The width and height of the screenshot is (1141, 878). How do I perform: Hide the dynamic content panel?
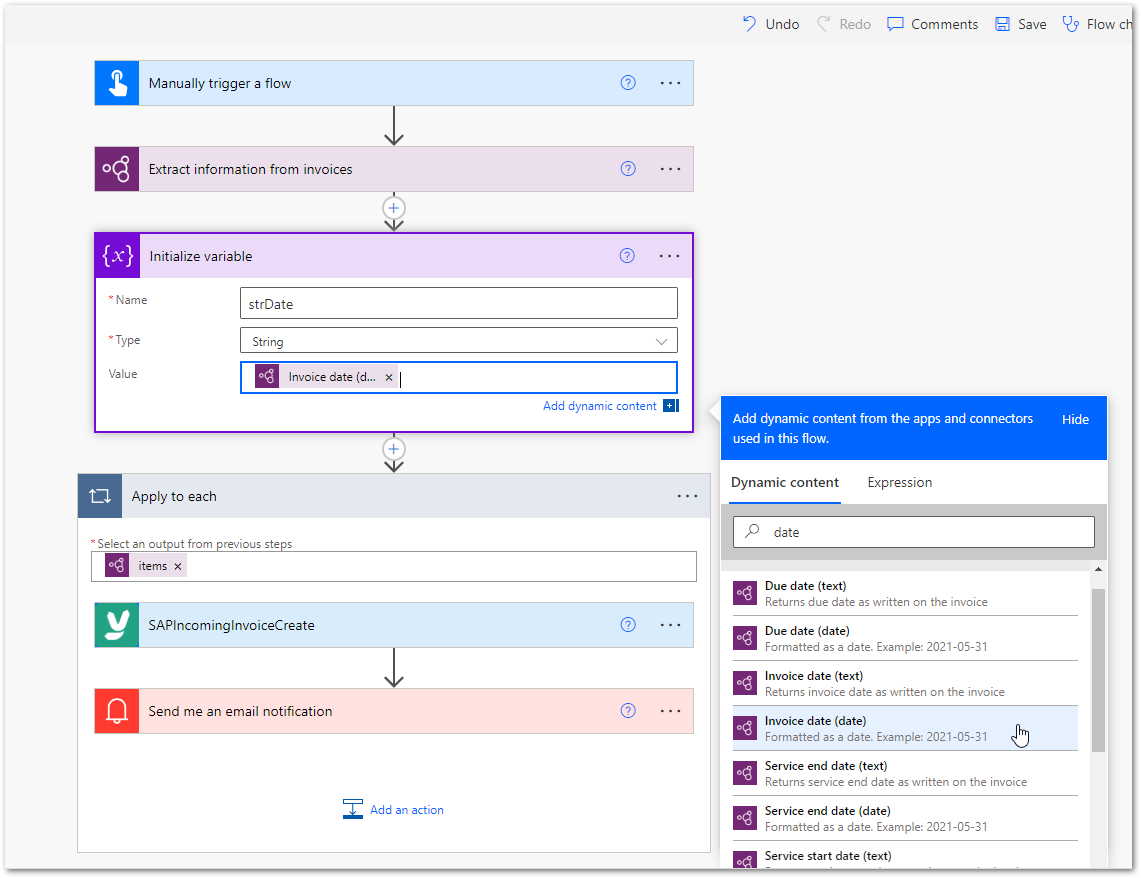[x=1075, y=419]
